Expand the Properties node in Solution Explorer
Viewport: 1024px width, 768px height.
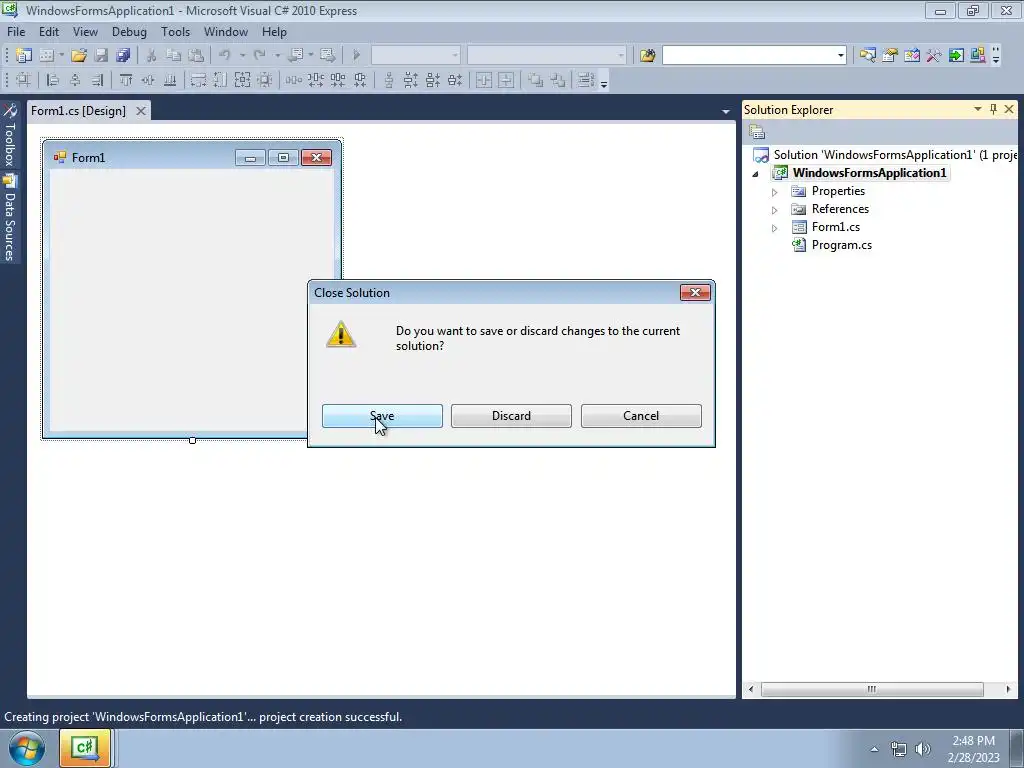click(775, 192)
